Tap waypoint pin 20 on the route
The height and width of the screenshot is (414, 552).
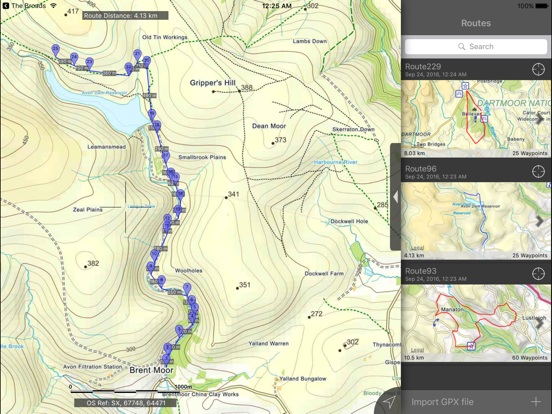click(147, 62)
